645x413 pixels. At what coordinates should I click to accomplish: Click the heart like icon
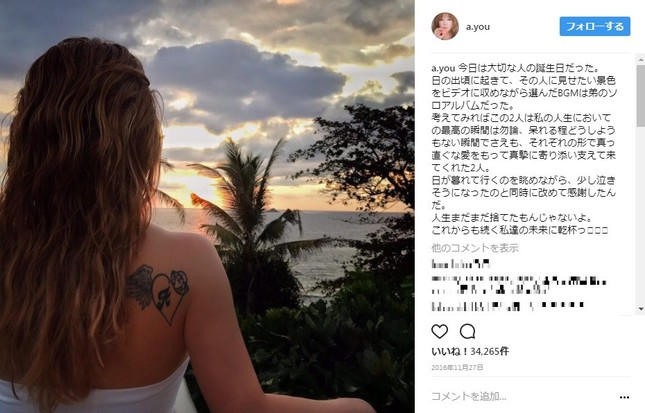point(439,331)
